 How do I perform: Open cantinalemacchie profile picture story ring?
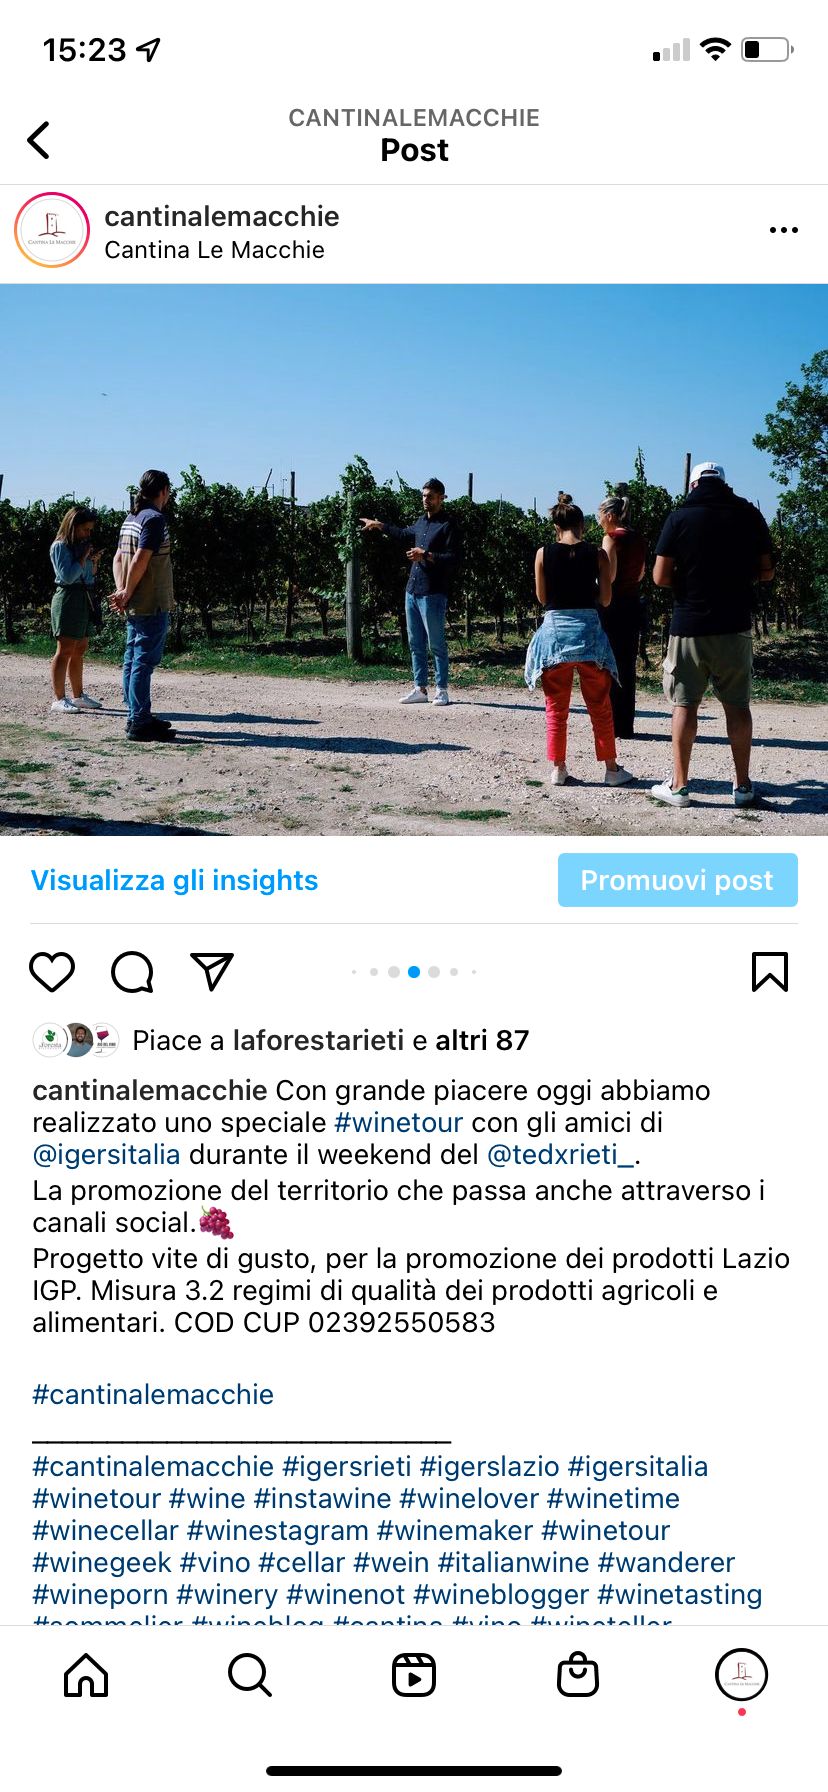pos(52,231)
